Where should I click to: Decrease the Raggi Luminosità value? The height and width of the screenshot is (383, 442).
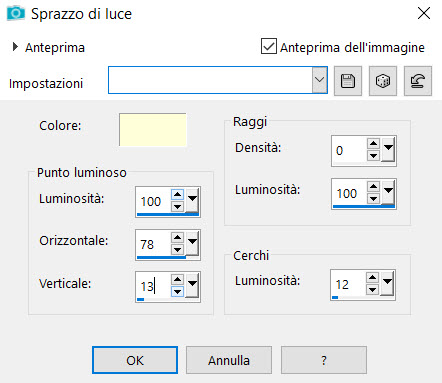tap(373, 198)
